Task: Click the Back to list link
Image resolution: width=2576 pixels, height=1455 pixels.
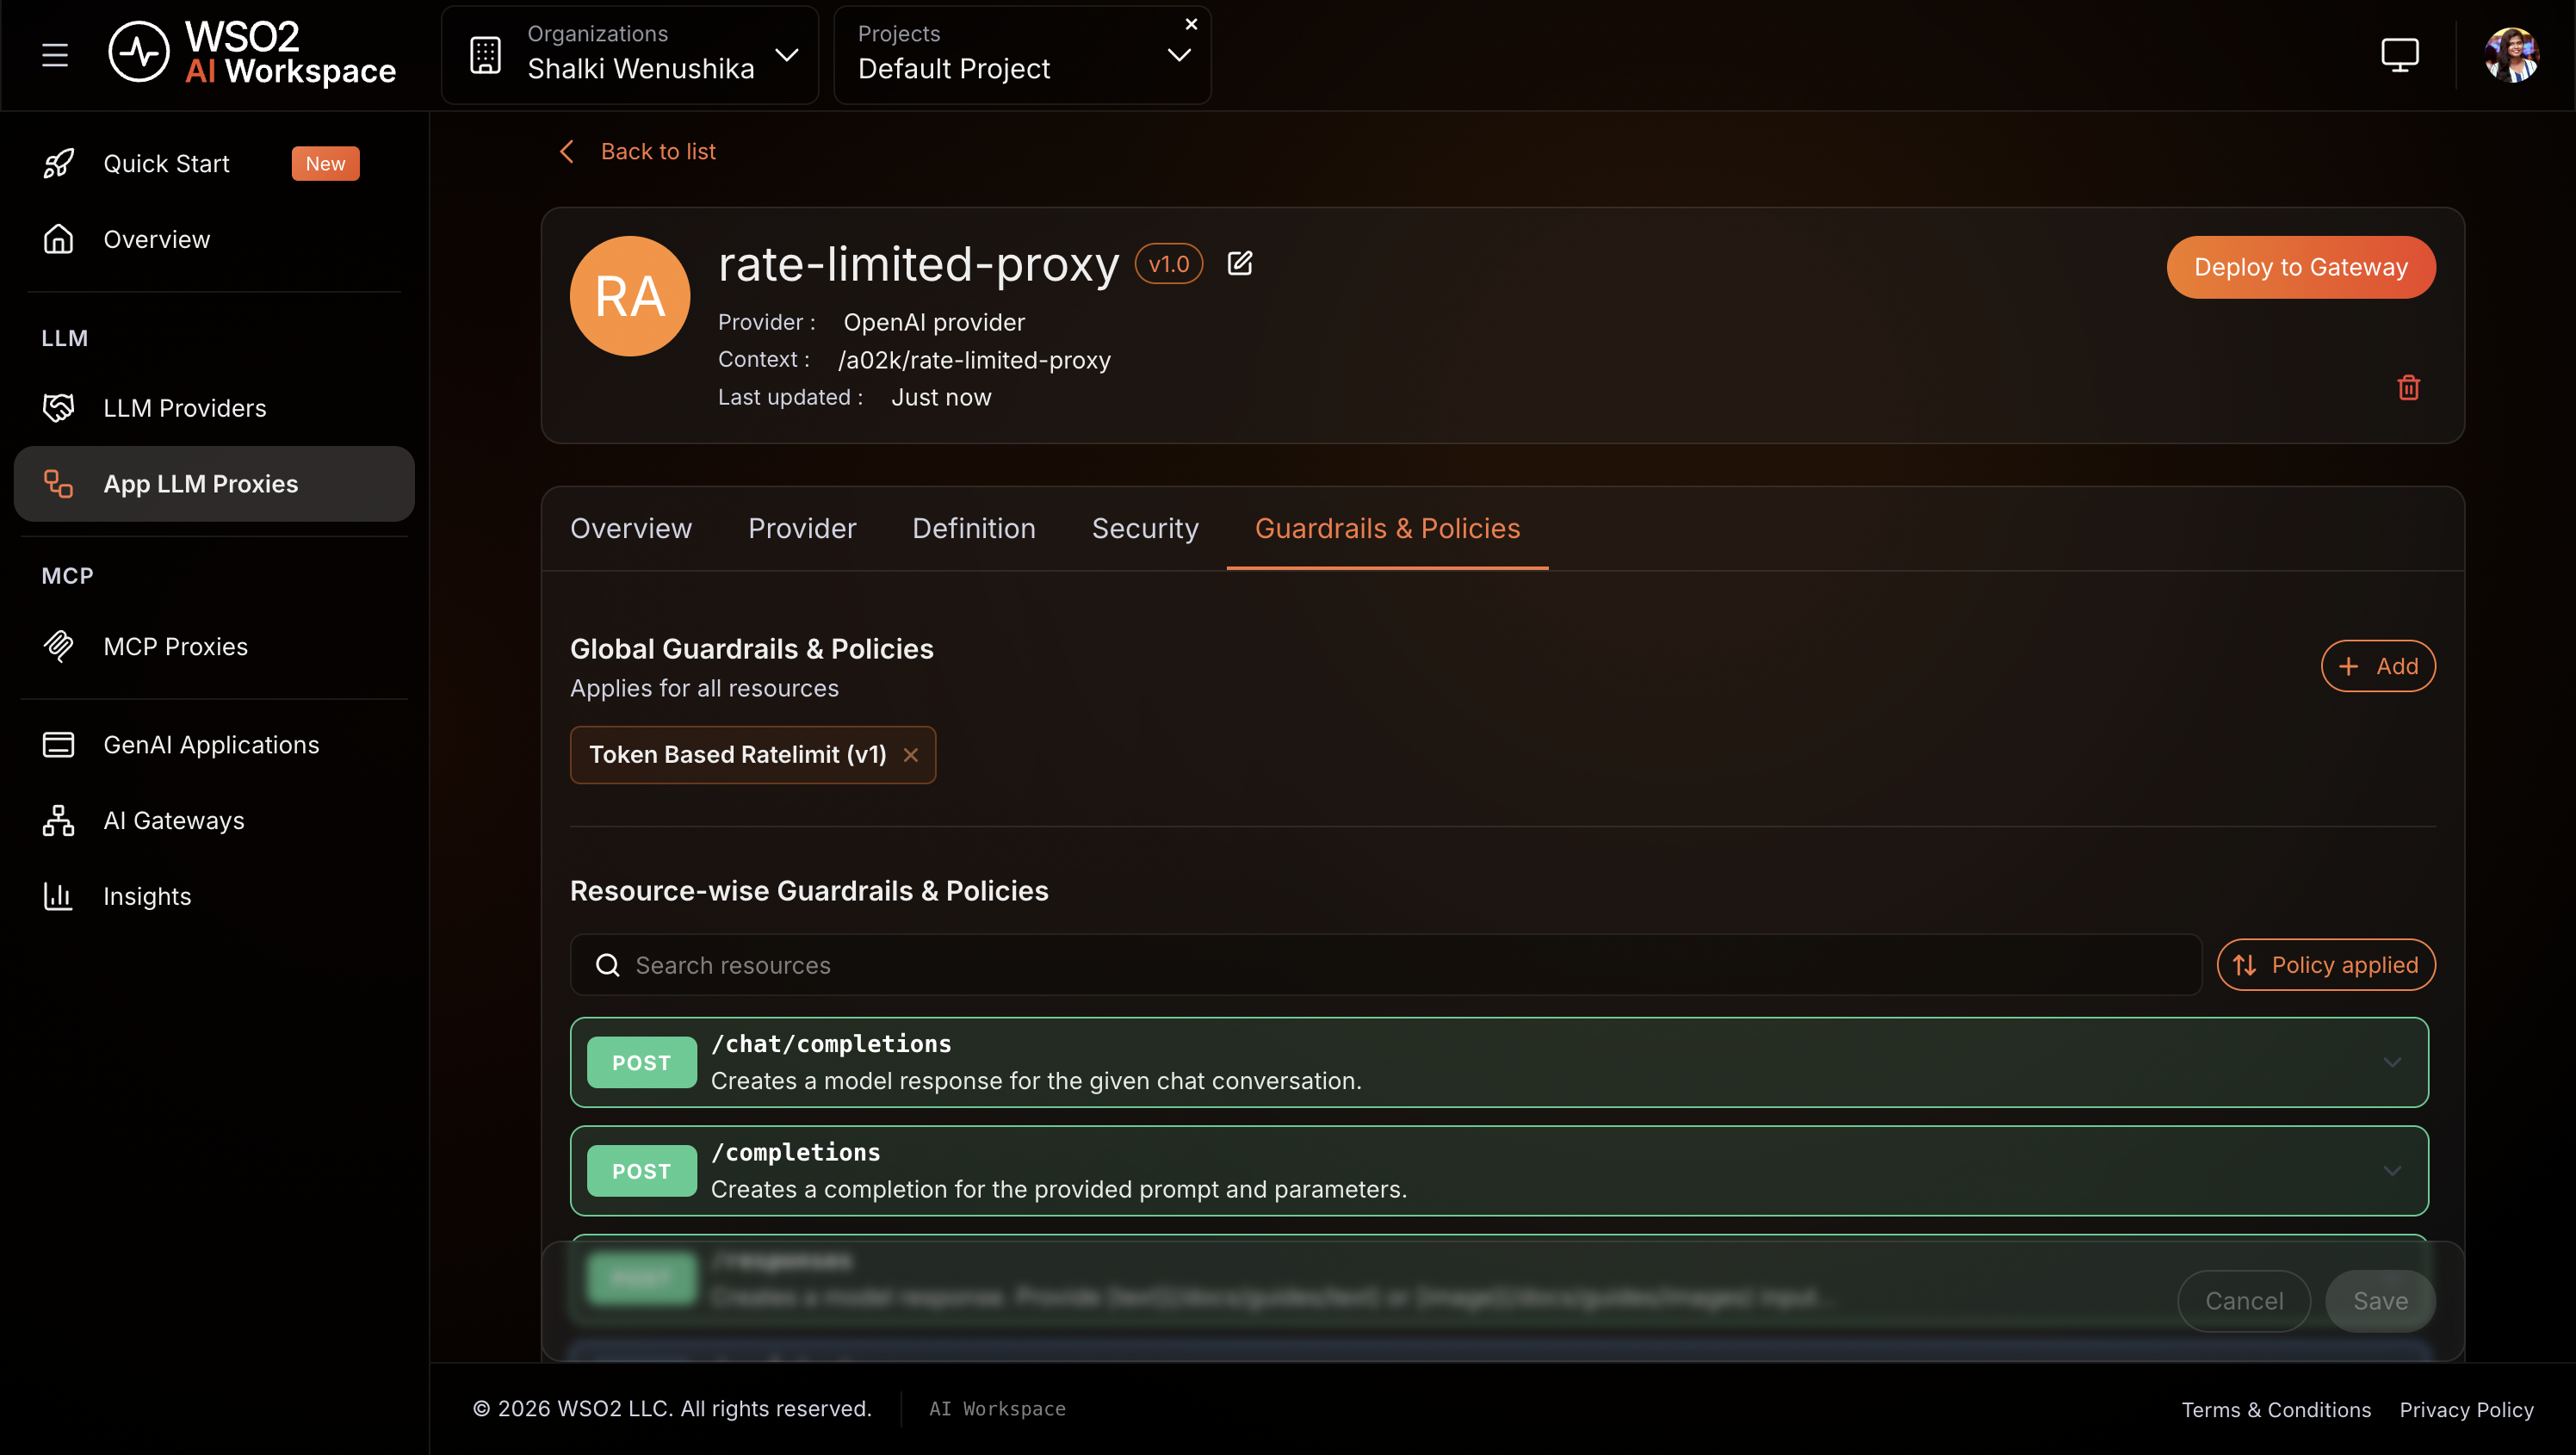Action: point(658,151)
